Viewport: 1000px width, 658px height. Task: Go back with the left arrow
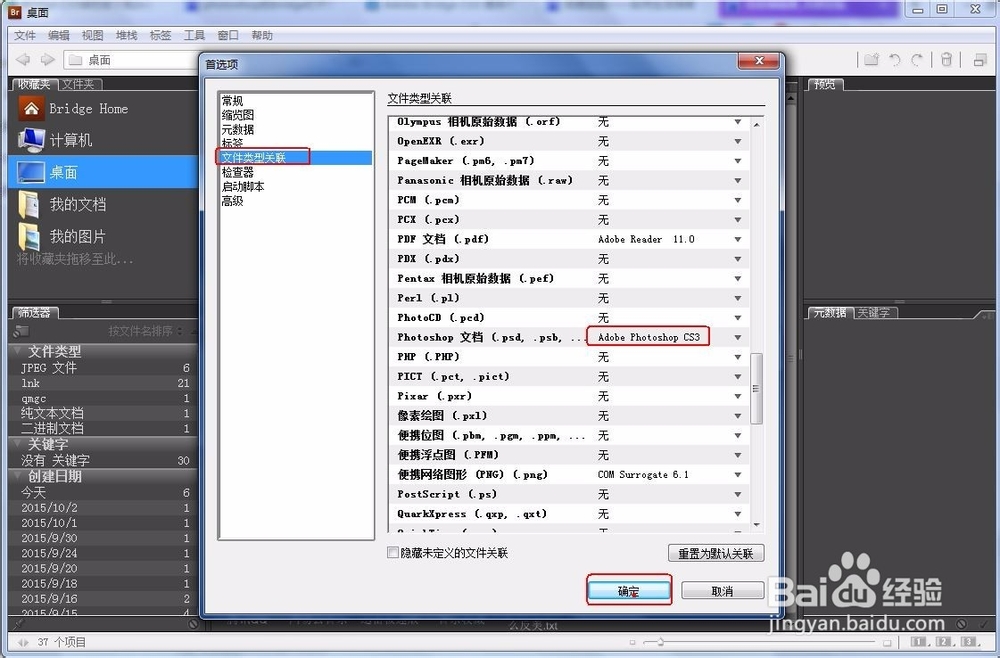(x=23, y=59)
